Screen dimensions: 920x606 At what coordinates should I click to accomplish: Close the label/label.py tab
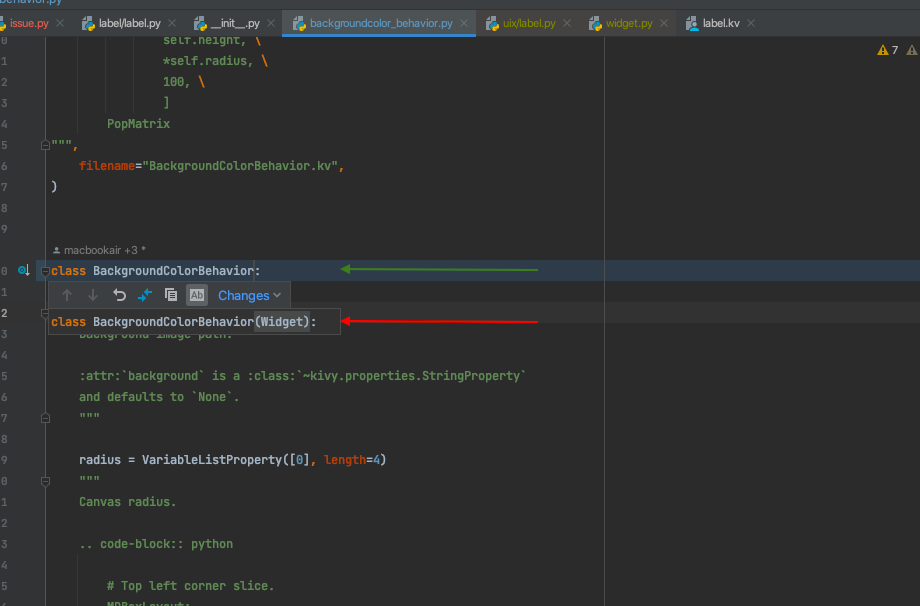click(x=172, y=23)
